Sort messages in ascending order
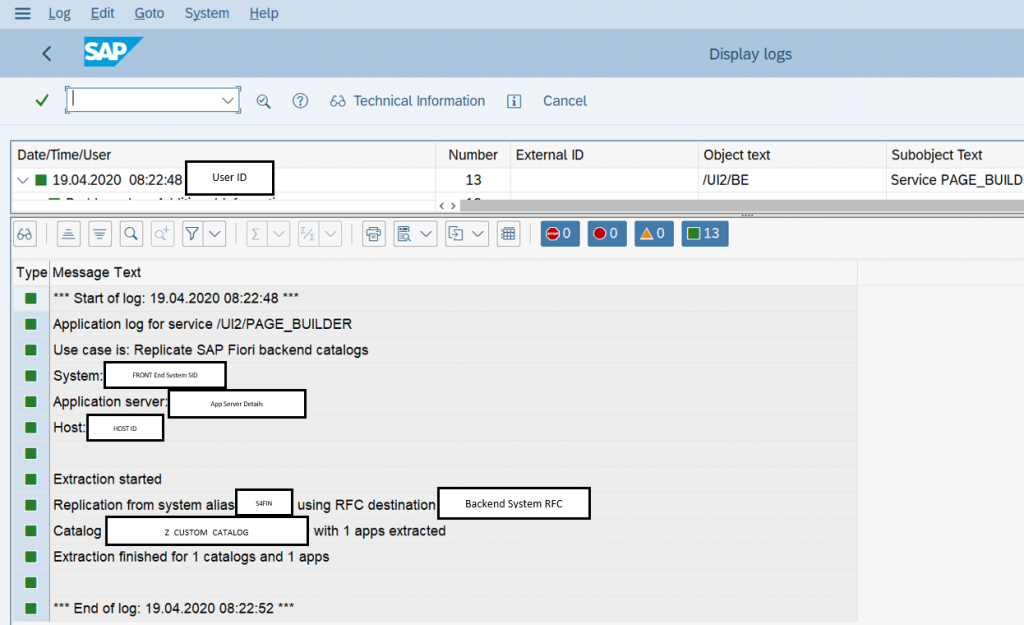1024x625 pixels. pyautogui.click(x=69, y=234)
